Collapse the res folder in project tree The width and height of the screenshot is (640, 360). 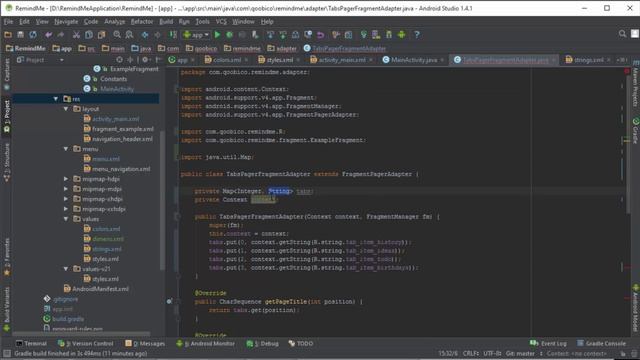click(x=56, y=99)
